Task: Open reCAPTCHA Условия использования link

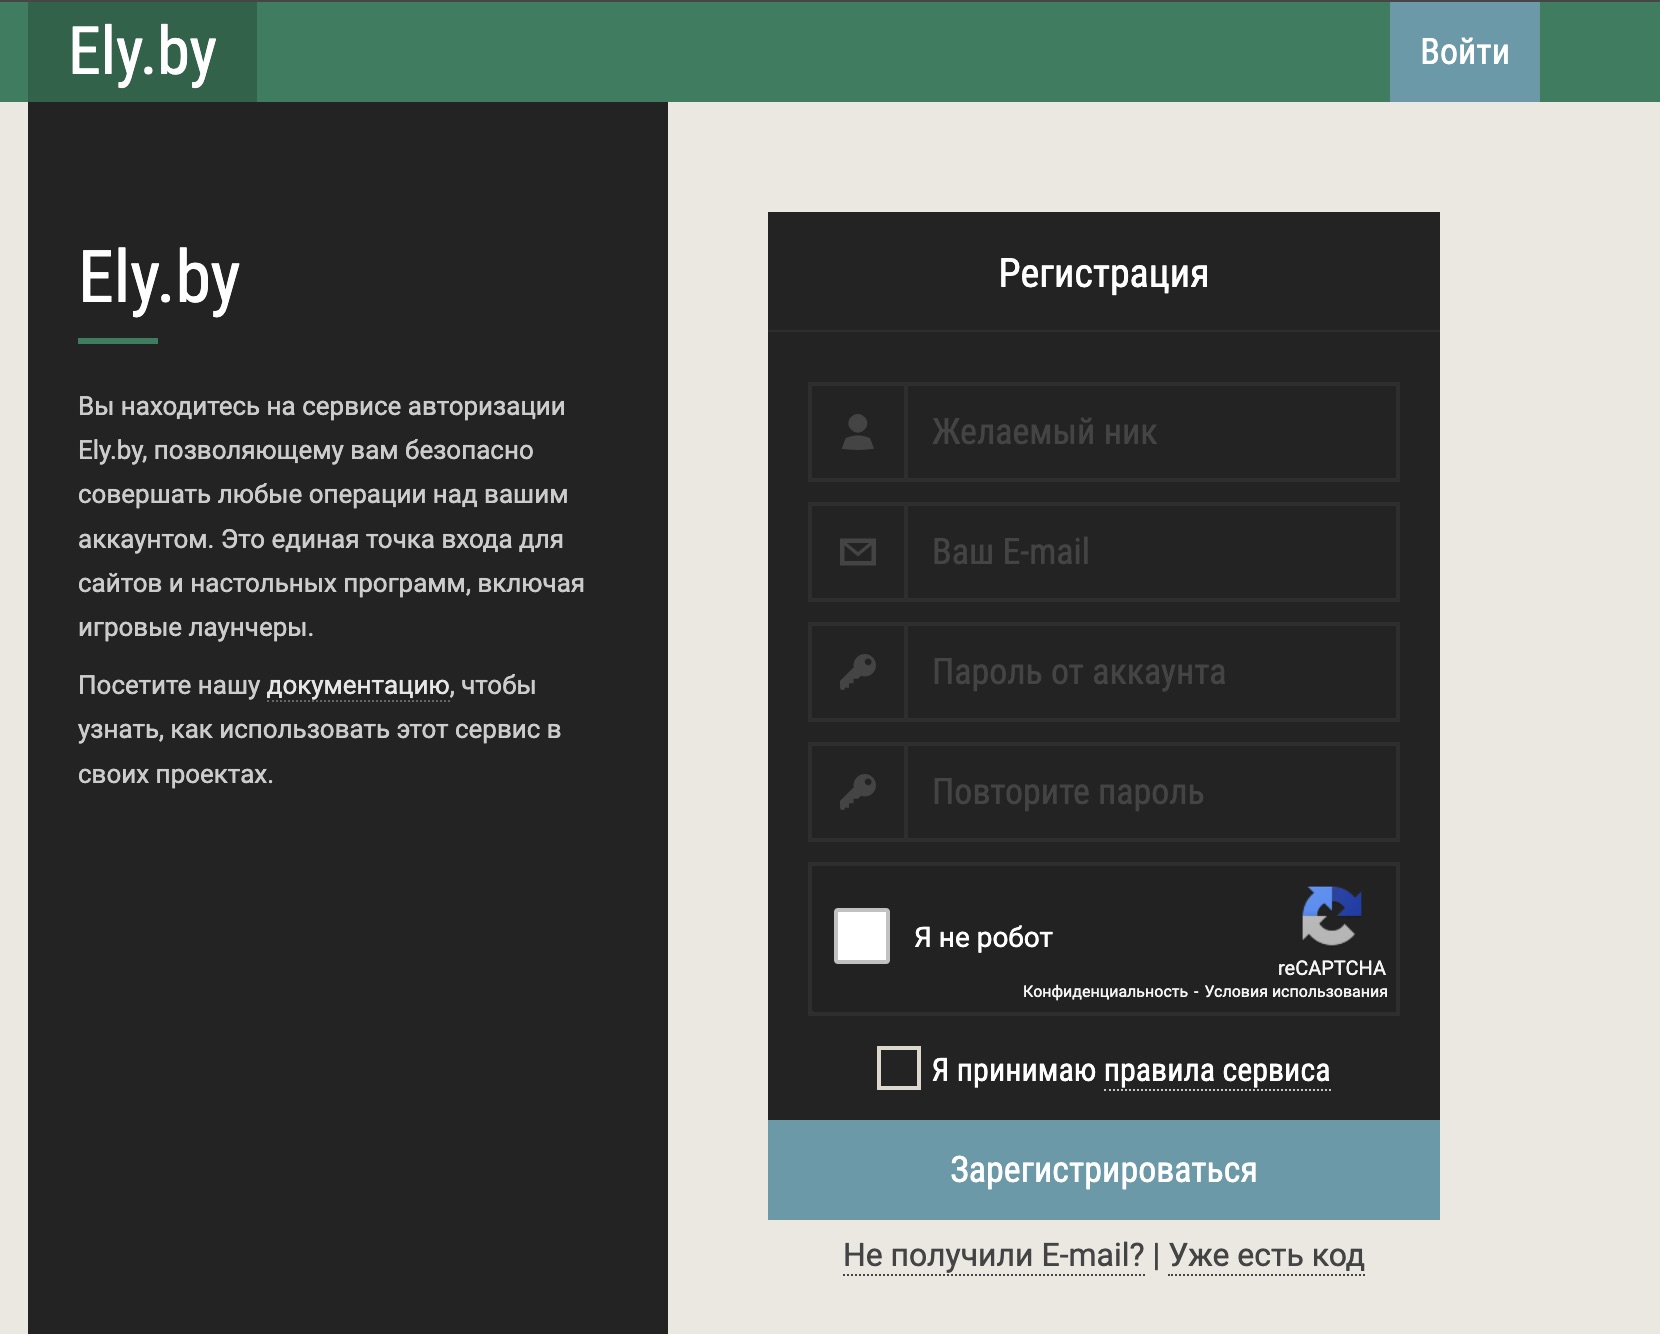Action: 1296,992
